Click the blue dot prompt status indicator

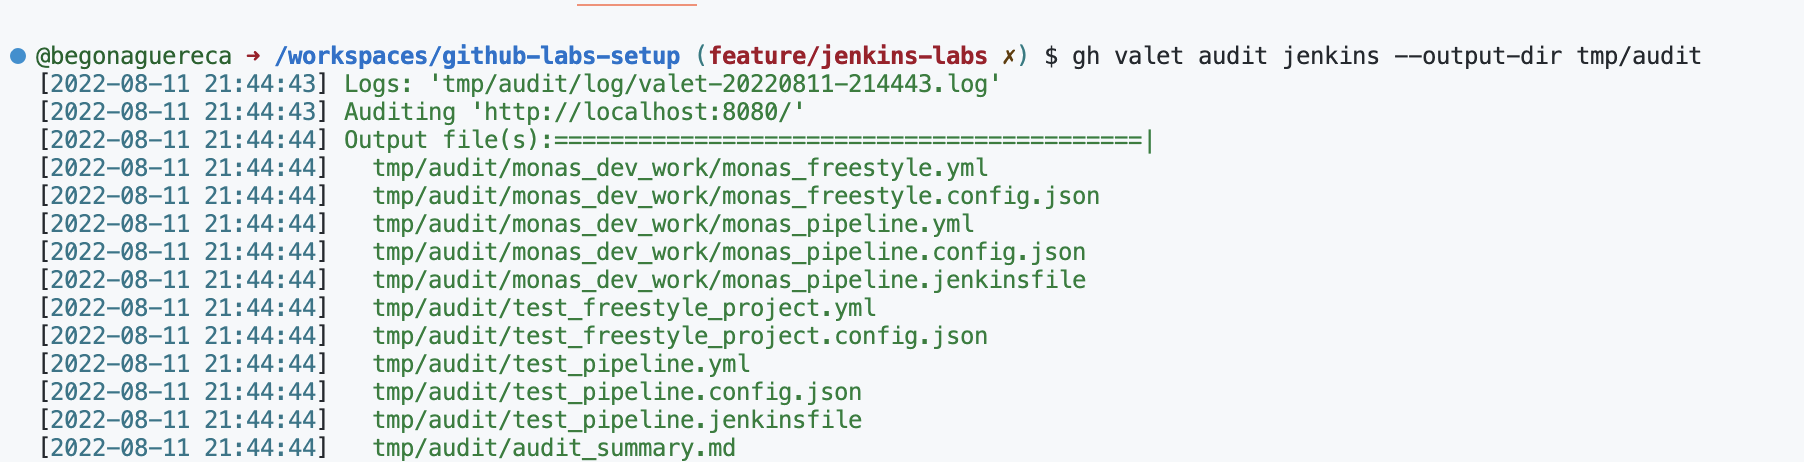tap(18, 56)
